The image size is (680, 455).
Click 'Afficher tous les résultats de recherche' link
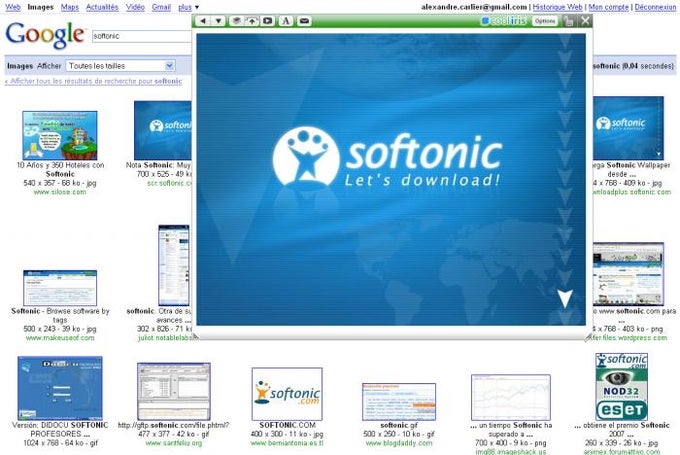pos(93,81)
